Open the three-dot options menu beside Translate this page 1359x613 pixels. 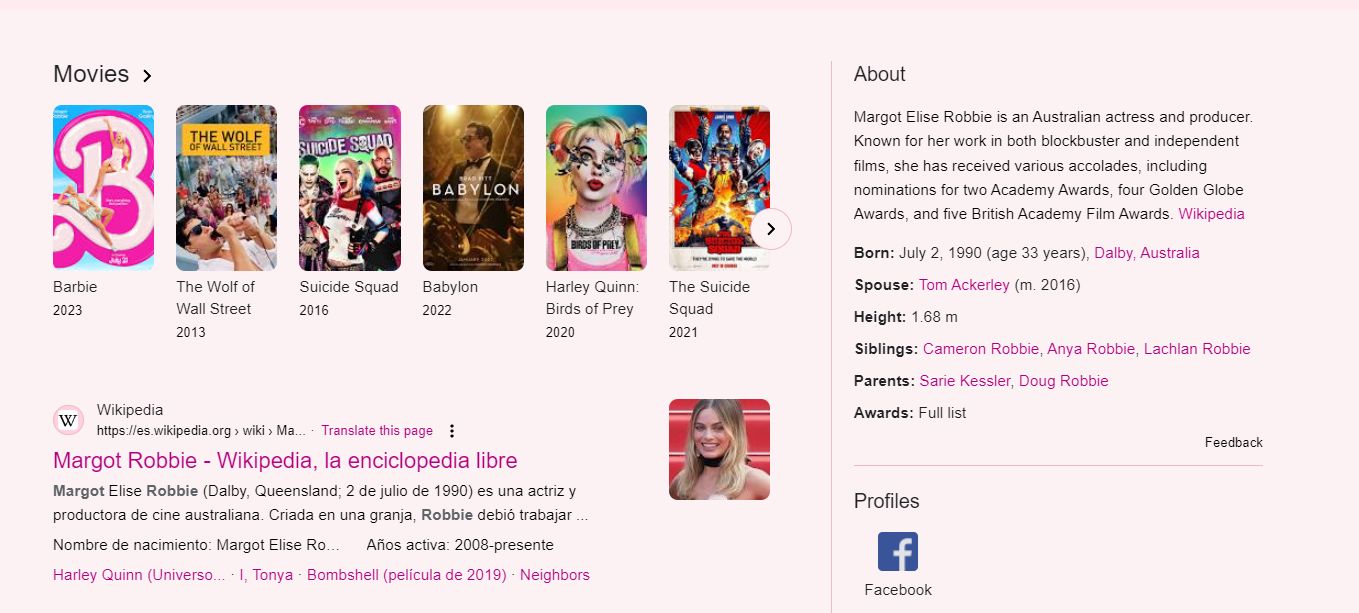(x=451, y=431)
